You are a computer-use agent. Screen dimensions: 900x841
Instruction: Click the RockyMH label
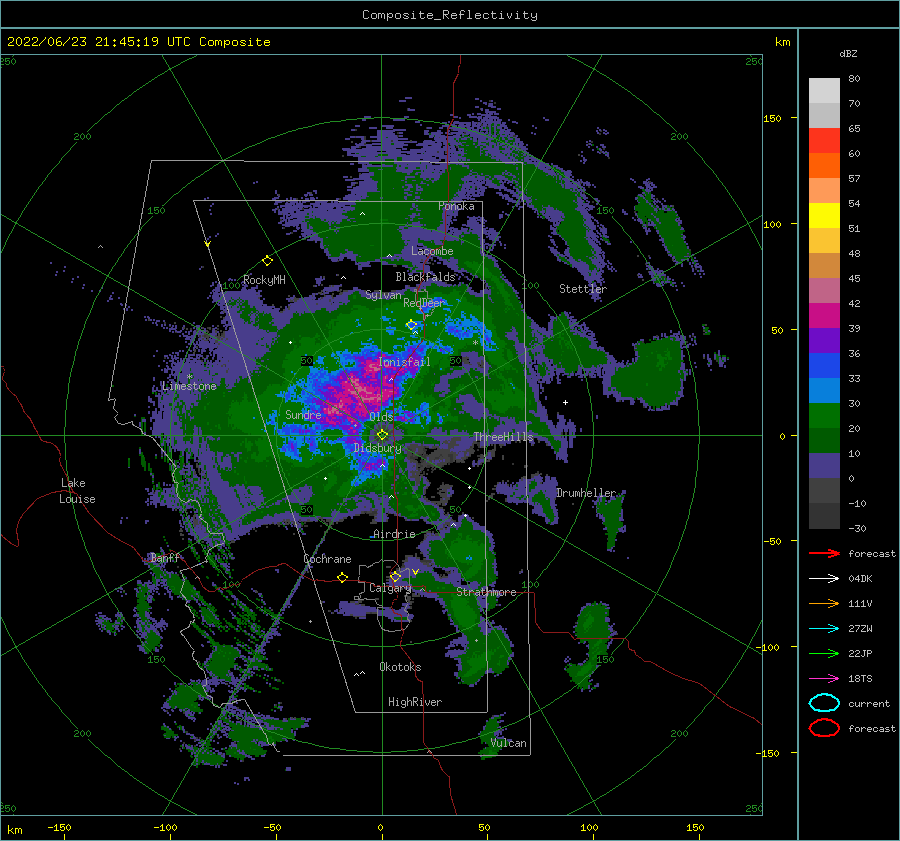[x=264, y=280]
